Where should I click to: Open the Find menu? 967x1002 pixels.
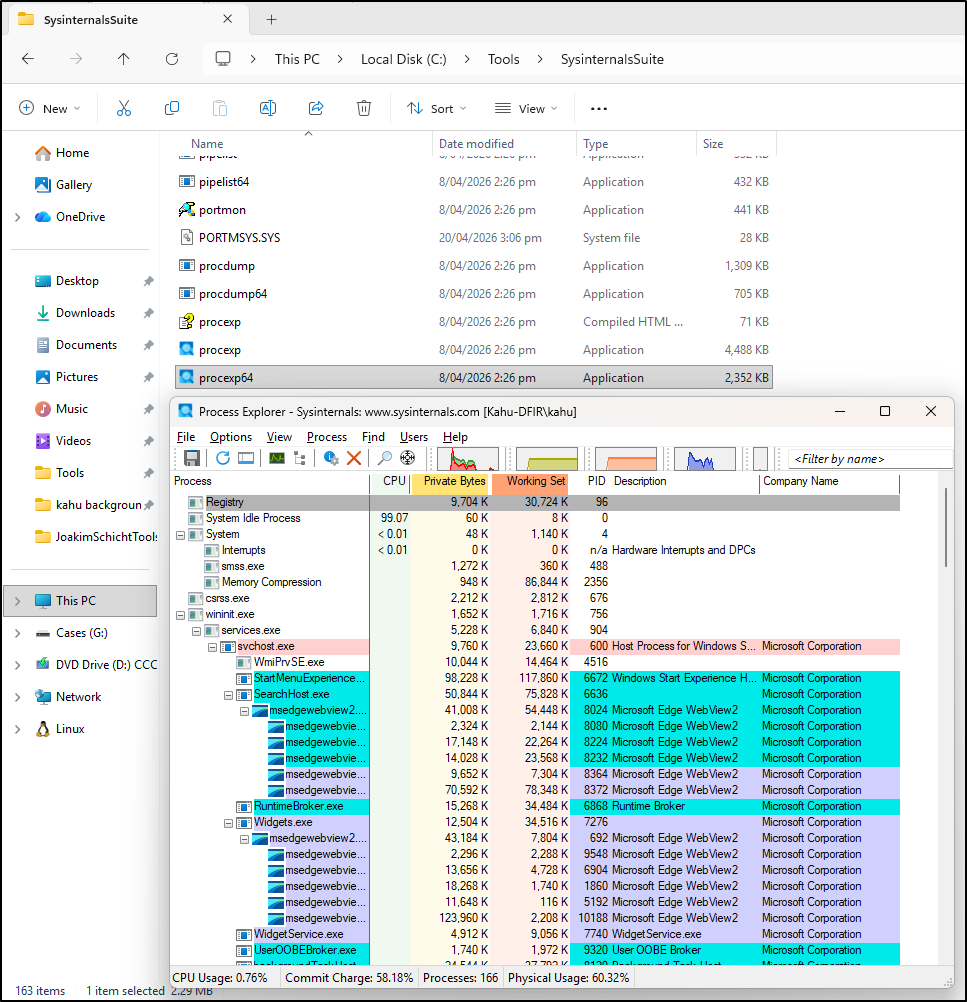373,436
